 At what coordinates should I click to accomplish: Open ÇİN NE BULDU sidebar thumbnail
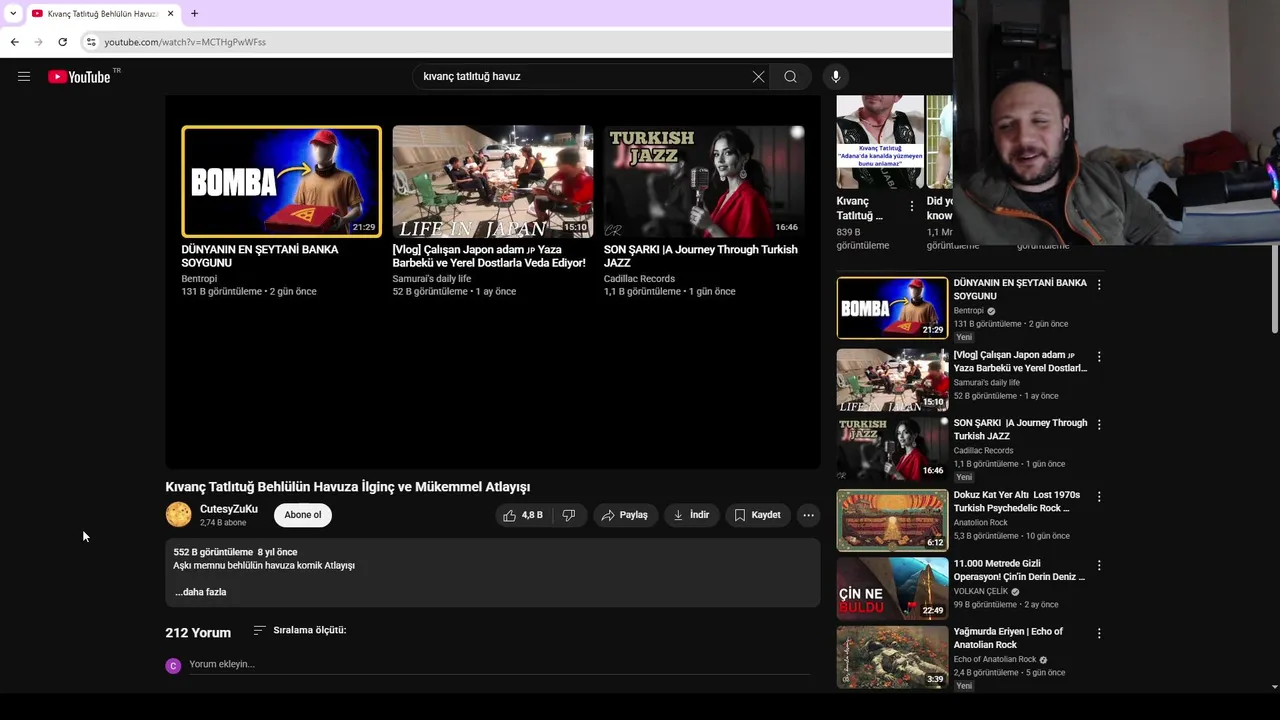tap(892, 588)
